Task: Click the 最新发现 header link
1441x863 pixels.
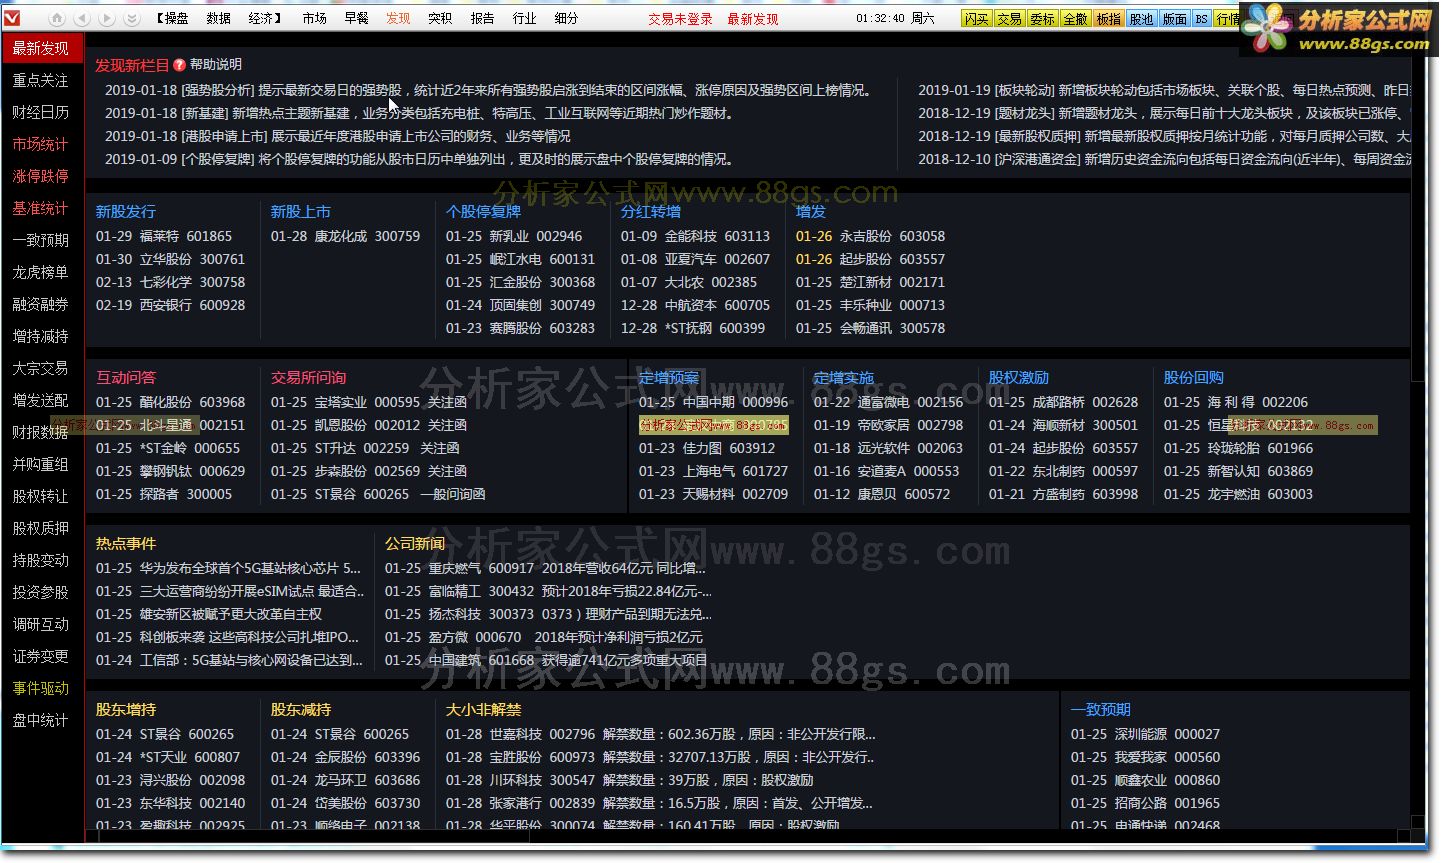Action: 753,19
